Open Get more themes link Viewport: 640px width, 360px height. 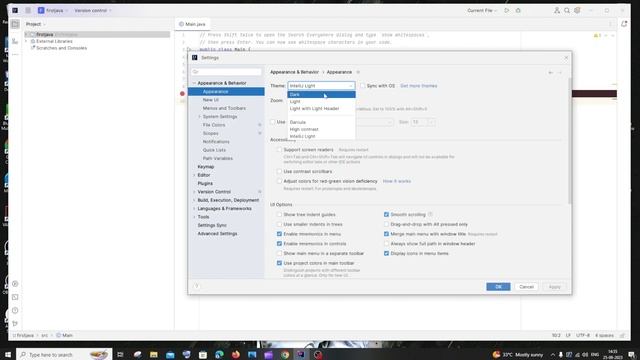point(418,86)
